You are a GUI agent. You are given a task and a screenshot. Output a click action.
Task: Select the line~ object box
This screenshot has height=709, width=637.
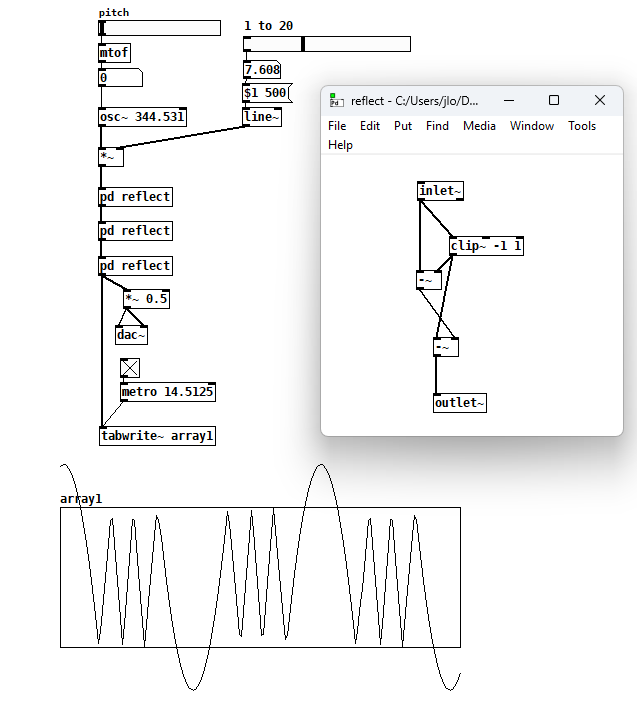pyautogui.click(x=262, y=117)
